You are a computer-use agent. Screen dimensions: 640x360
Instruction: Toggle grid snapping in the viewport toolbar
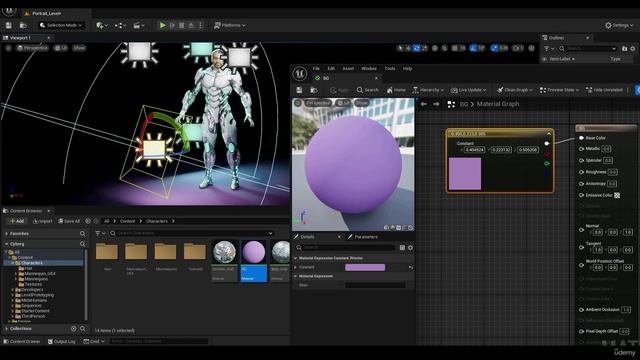tap(455, 48)
